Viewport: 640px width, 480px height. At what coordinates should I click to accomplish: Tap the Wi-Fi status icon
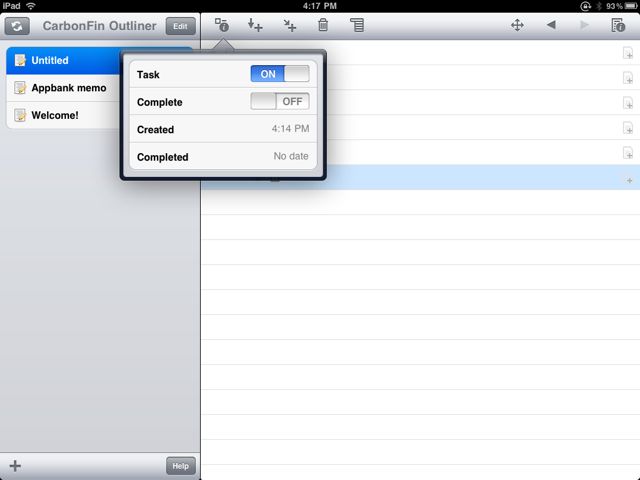(x=31, y=6)
